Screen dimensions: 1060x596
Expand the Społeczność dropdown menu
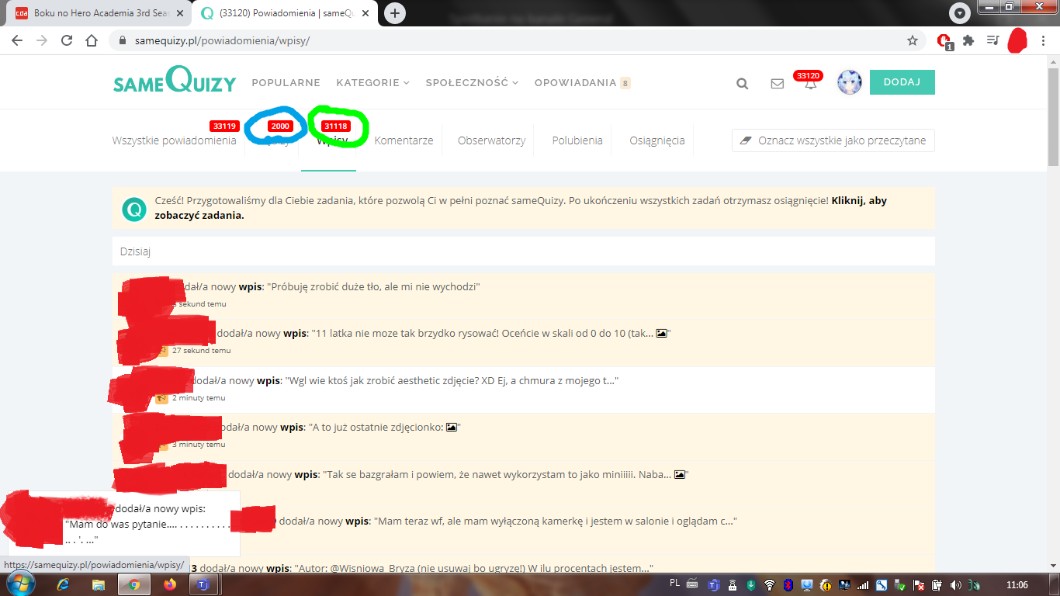pos(472,83)
